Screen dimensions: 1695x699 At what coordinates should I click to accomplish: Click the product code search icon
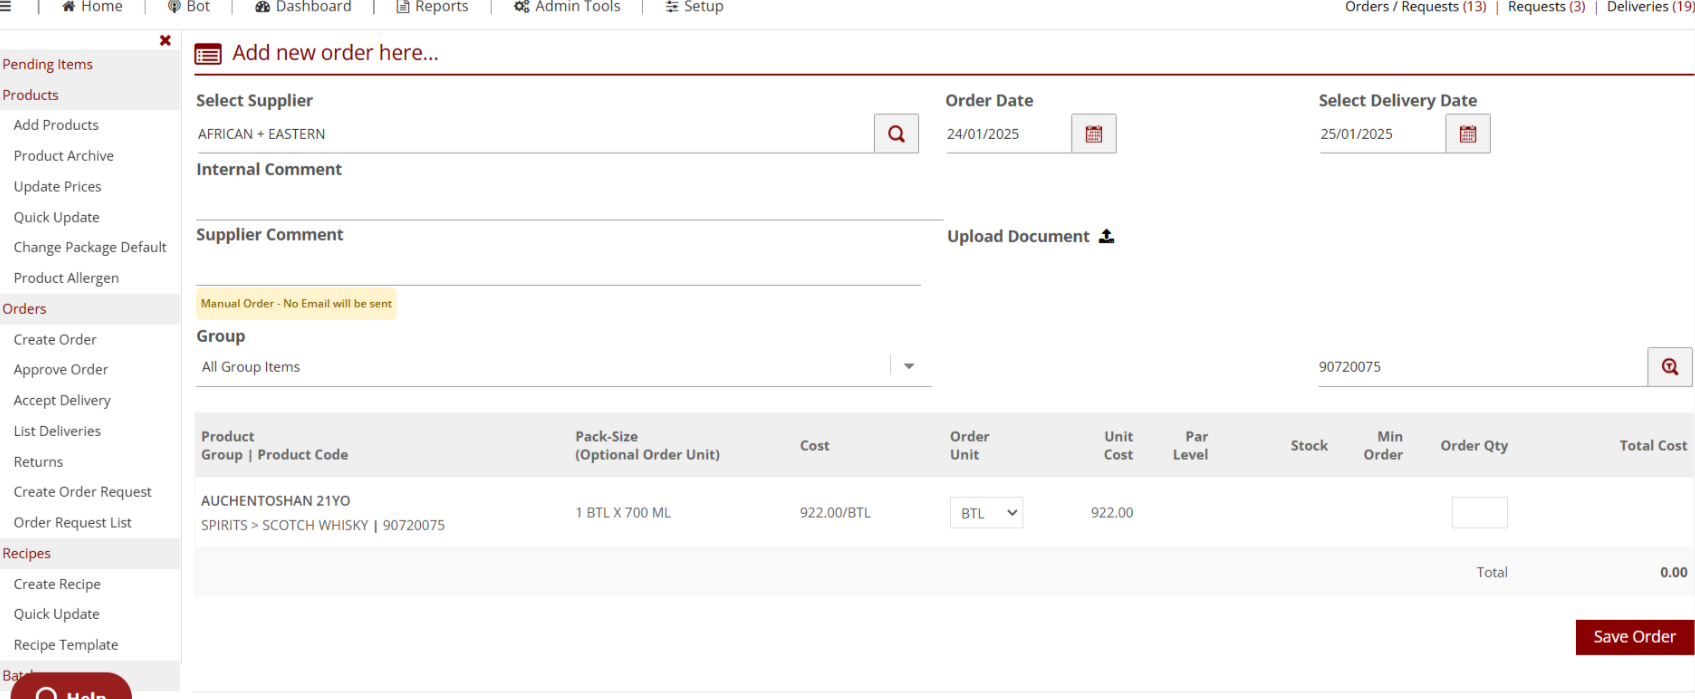(1669, 367)
